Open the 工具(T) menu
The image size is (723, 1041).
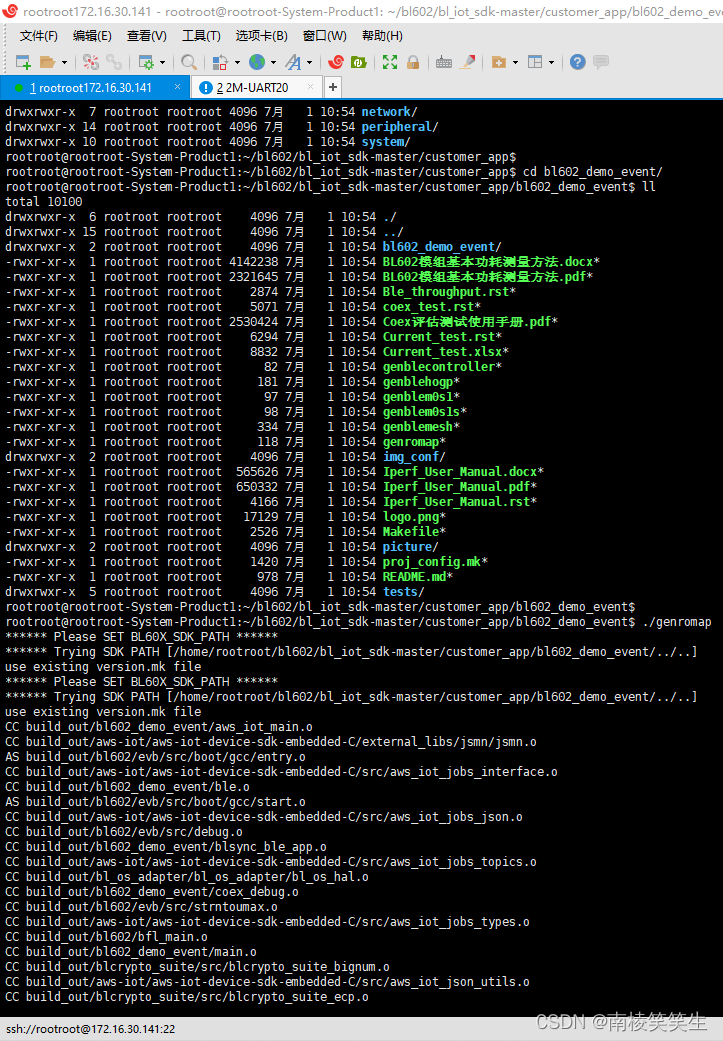pos(201,36)
